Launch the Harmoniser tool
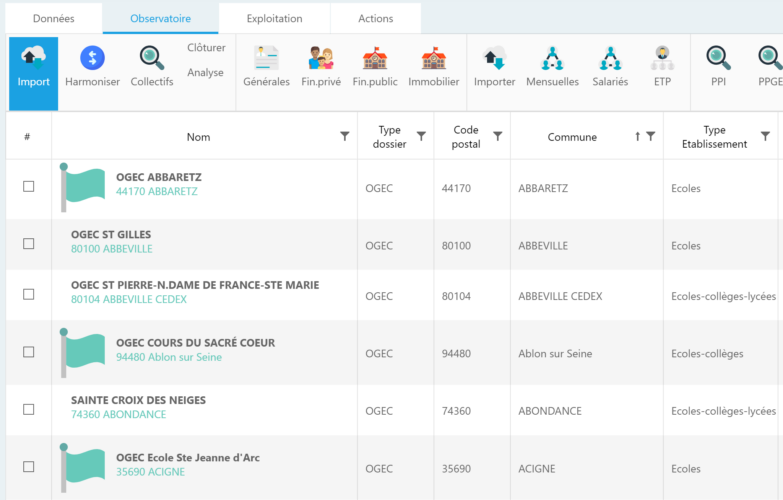783x500 pixels. 92,66
